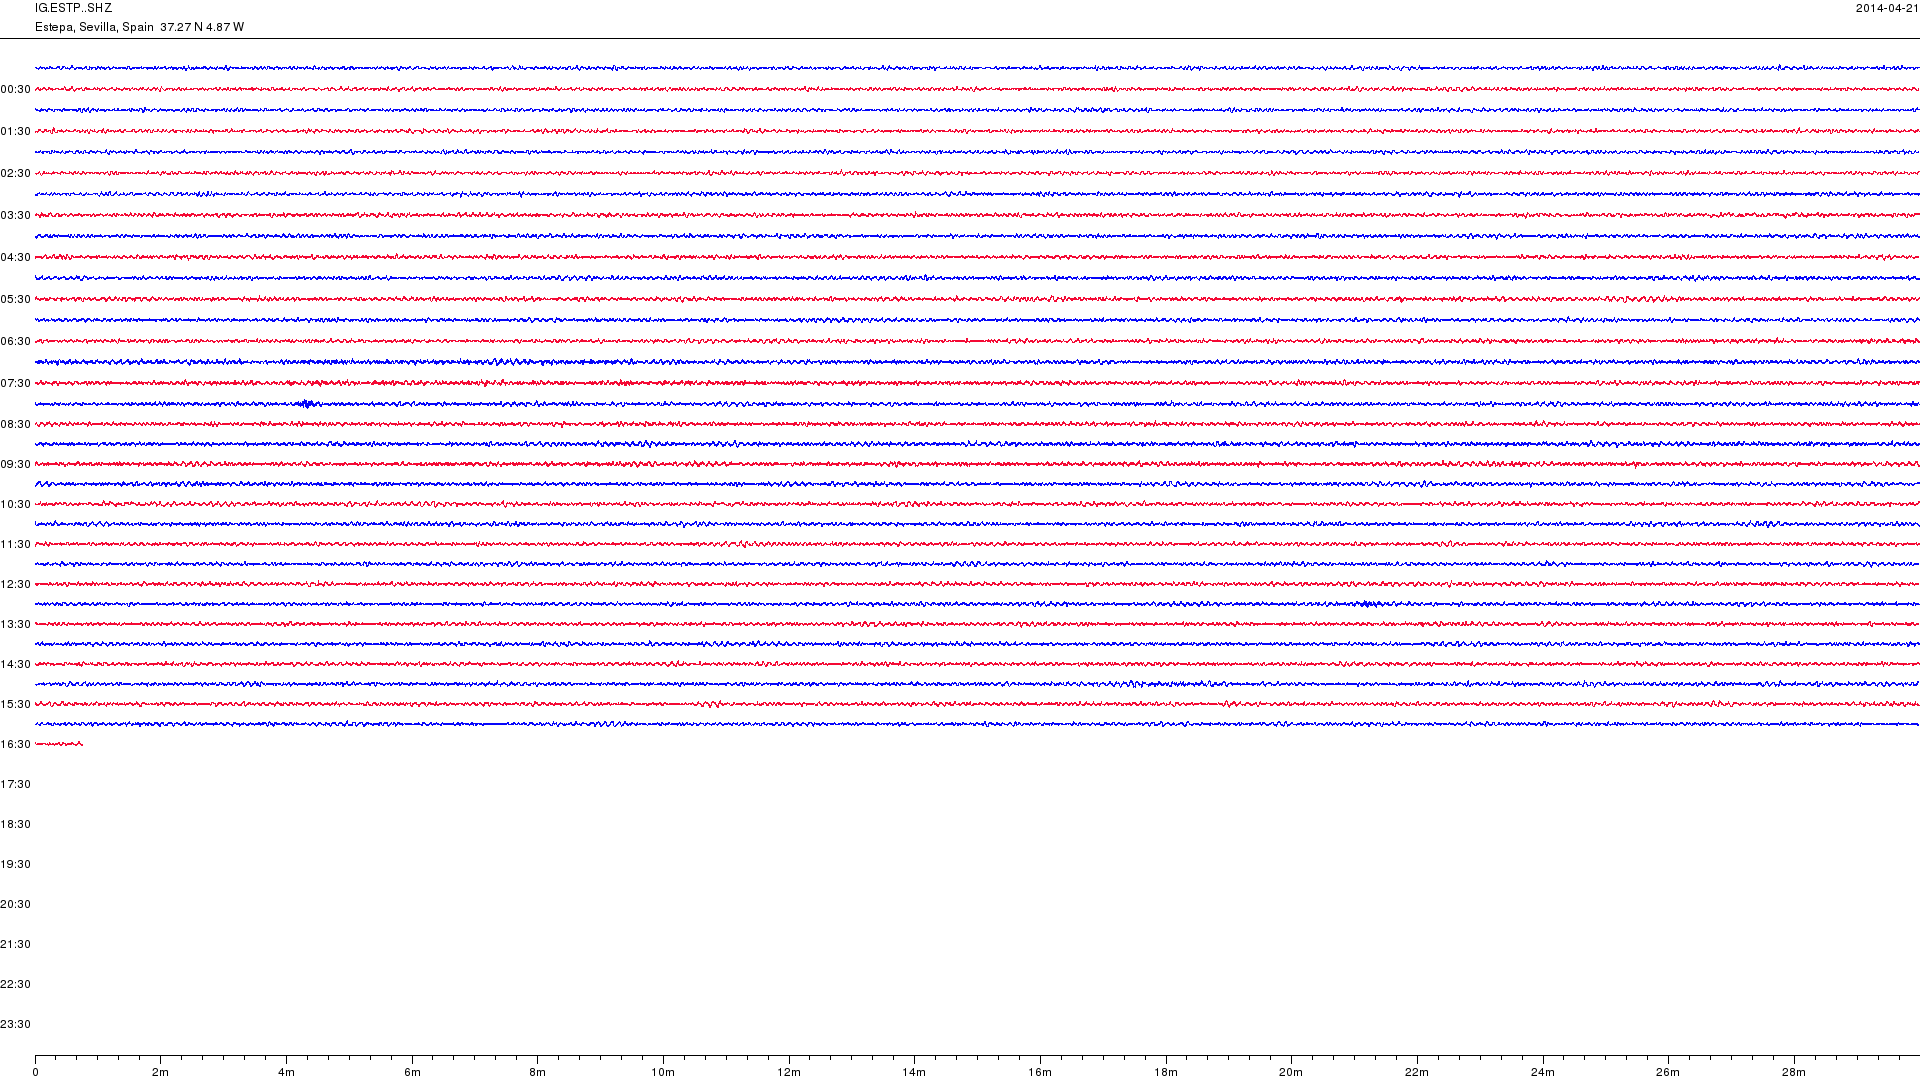Click the 18m axis tick label
The image size is (1920, 1080).
[1166, 1072]
